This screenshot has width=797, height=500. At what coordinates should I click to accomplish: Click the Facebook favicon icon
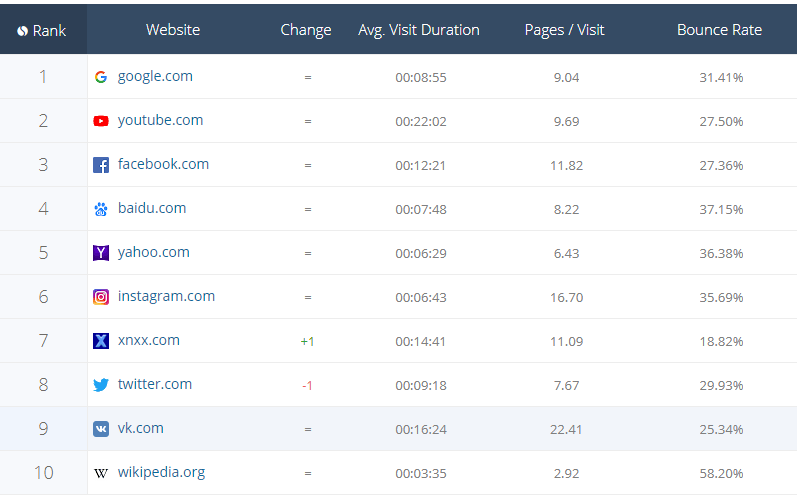101,165
